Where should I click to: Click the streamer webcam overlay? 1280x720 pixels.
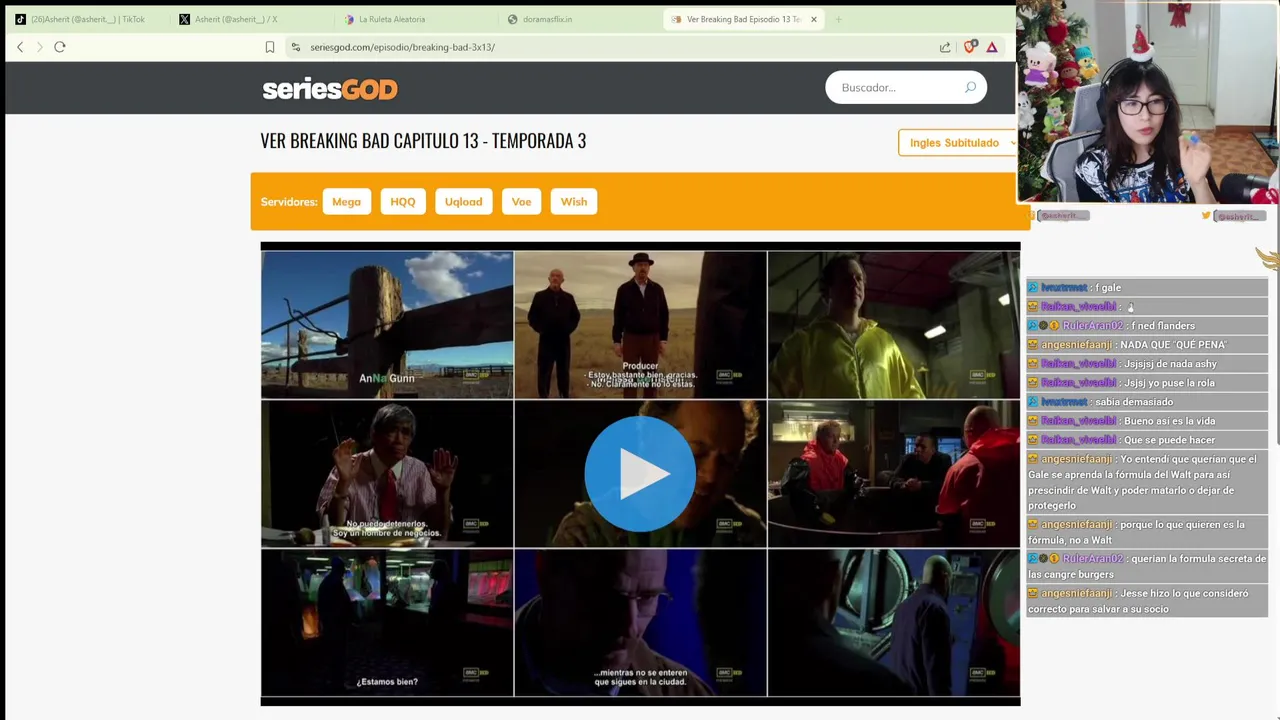click(1148, 102)
